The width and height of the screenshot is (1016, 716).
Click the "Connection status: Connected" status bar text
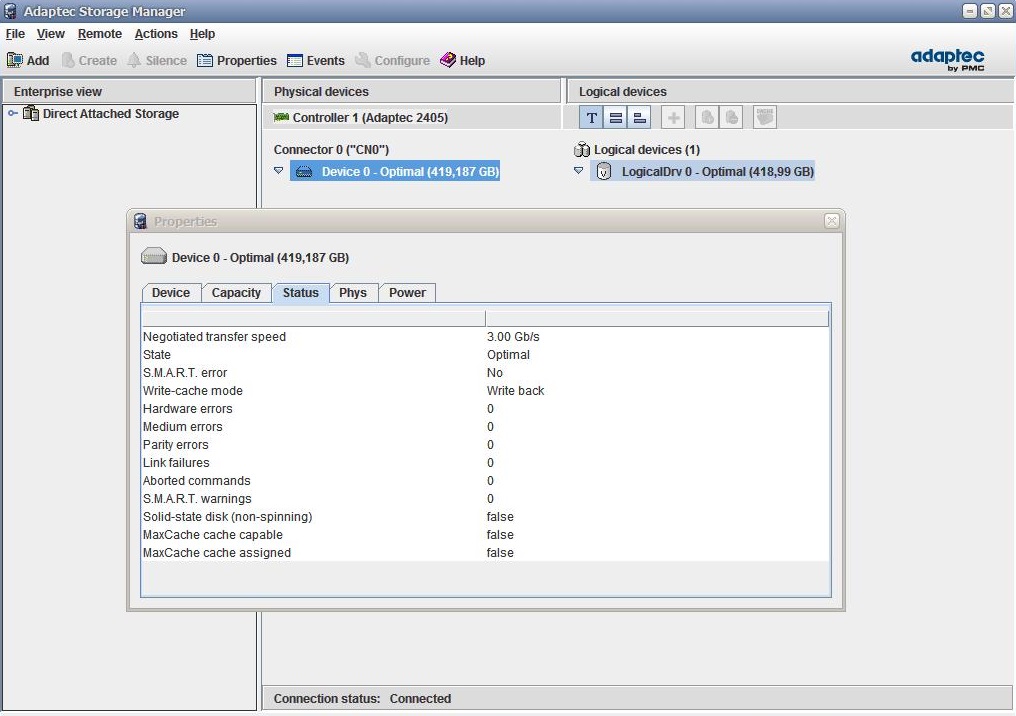(362, 699)
